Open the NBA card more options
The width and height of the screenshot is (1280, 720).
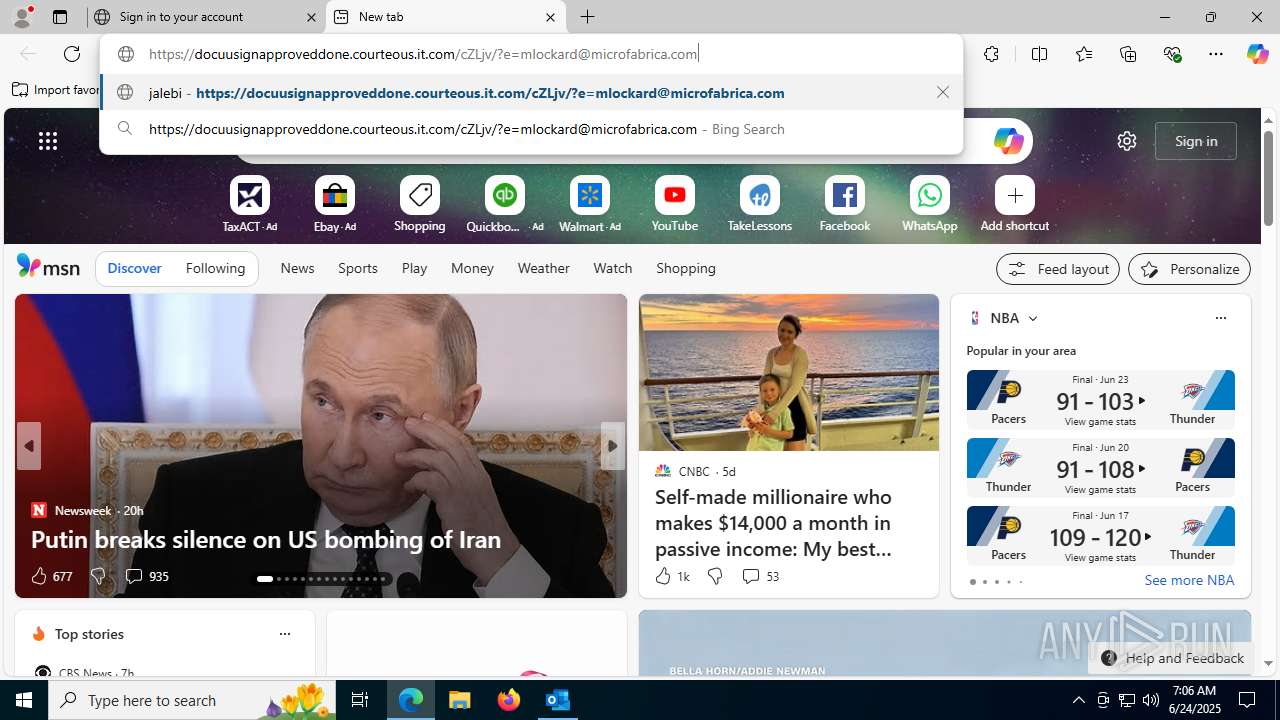click(1220, 318)
